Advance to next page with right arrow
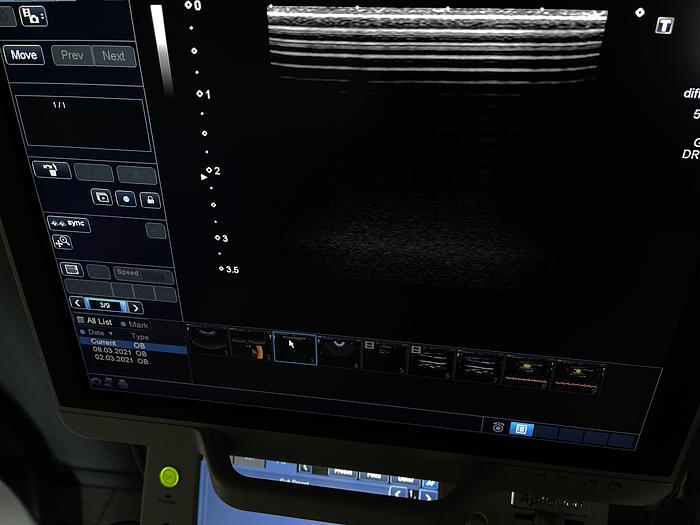Viewport: 700px width, 525px height. (136, 308)
